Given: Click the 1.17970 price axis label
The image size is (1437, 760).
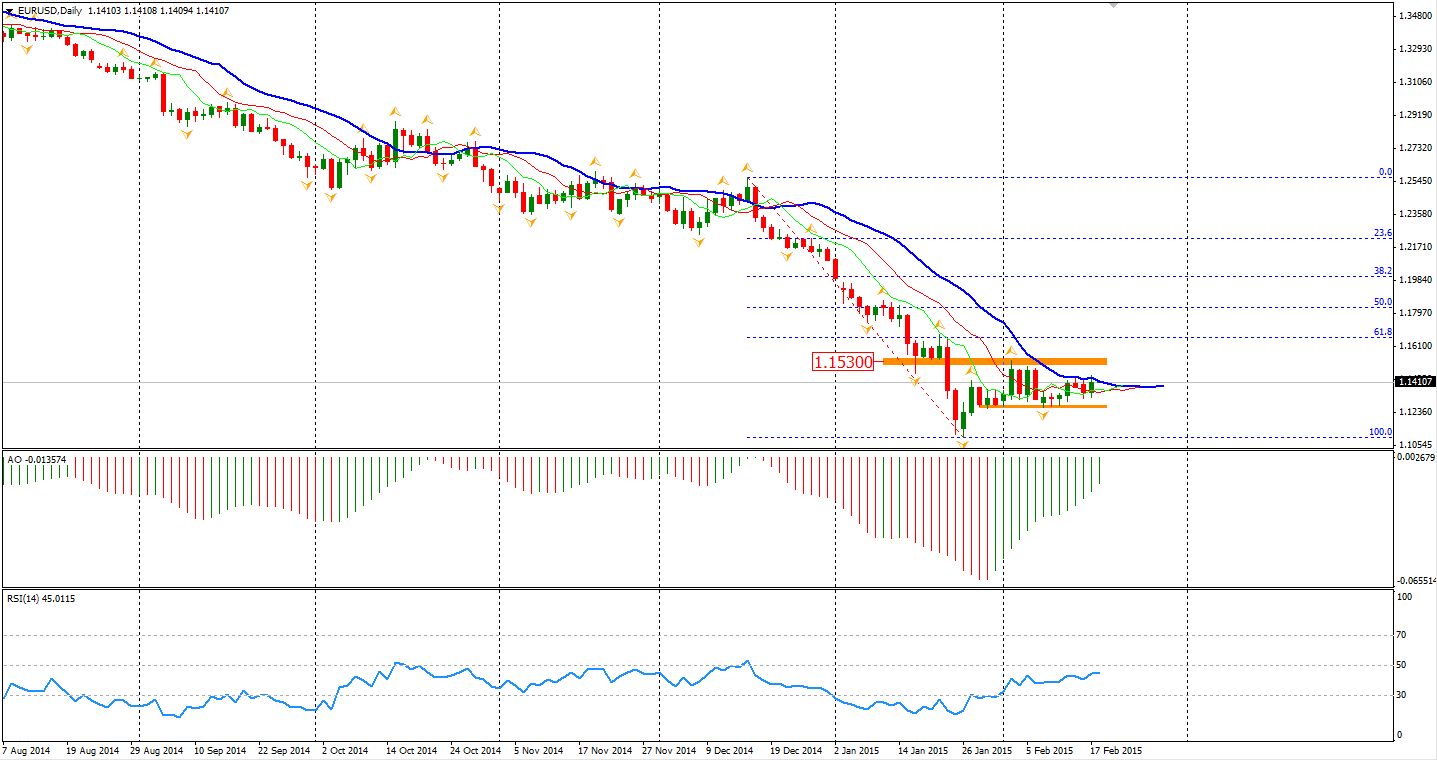Looking at the screenshot, I should click(1415, 313).
